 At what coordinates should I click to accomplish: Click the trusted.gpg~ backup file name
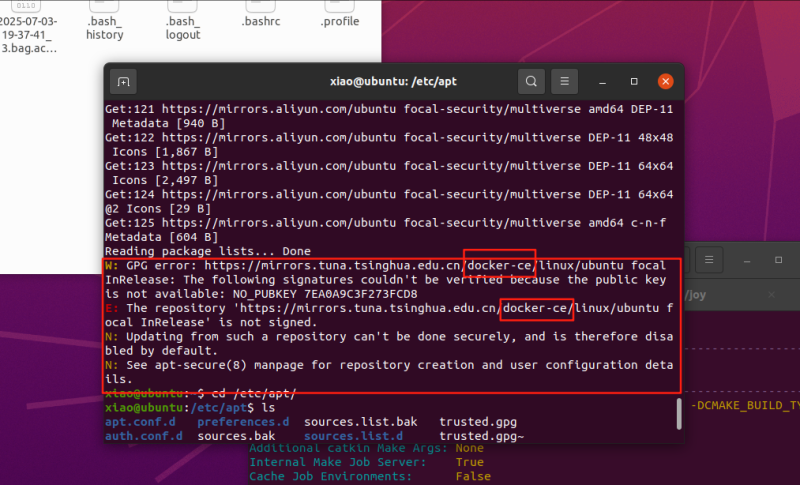482,436
